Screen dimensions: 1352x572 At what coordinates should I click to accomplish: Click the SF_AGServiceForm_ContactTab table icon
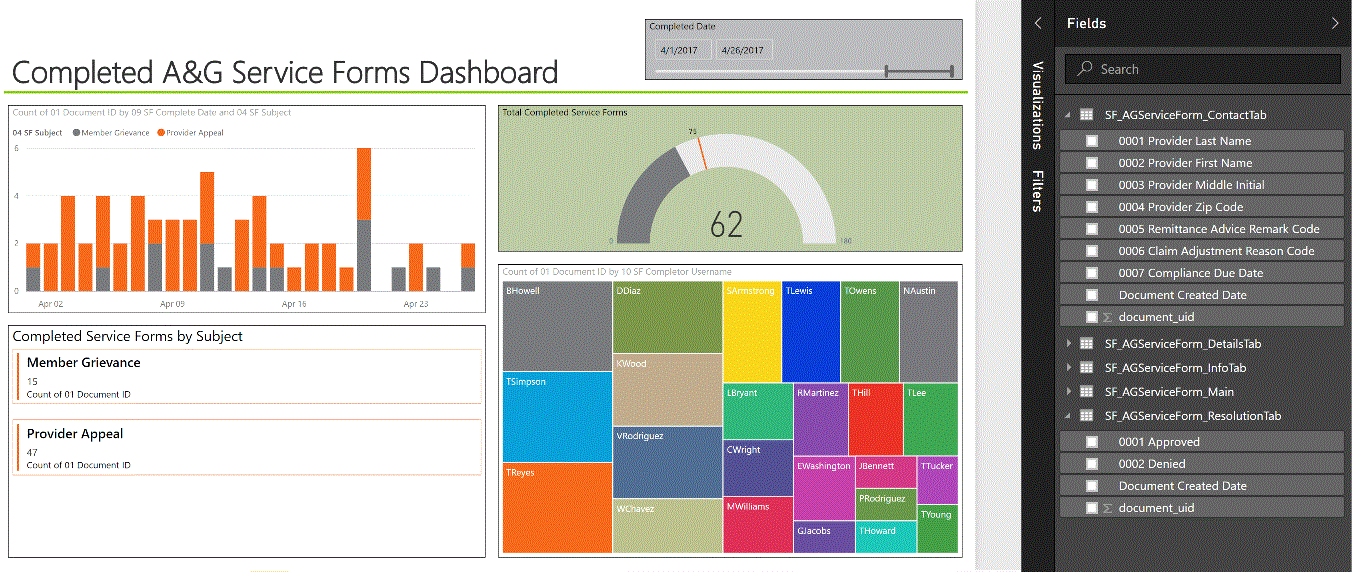[1086, 115]
